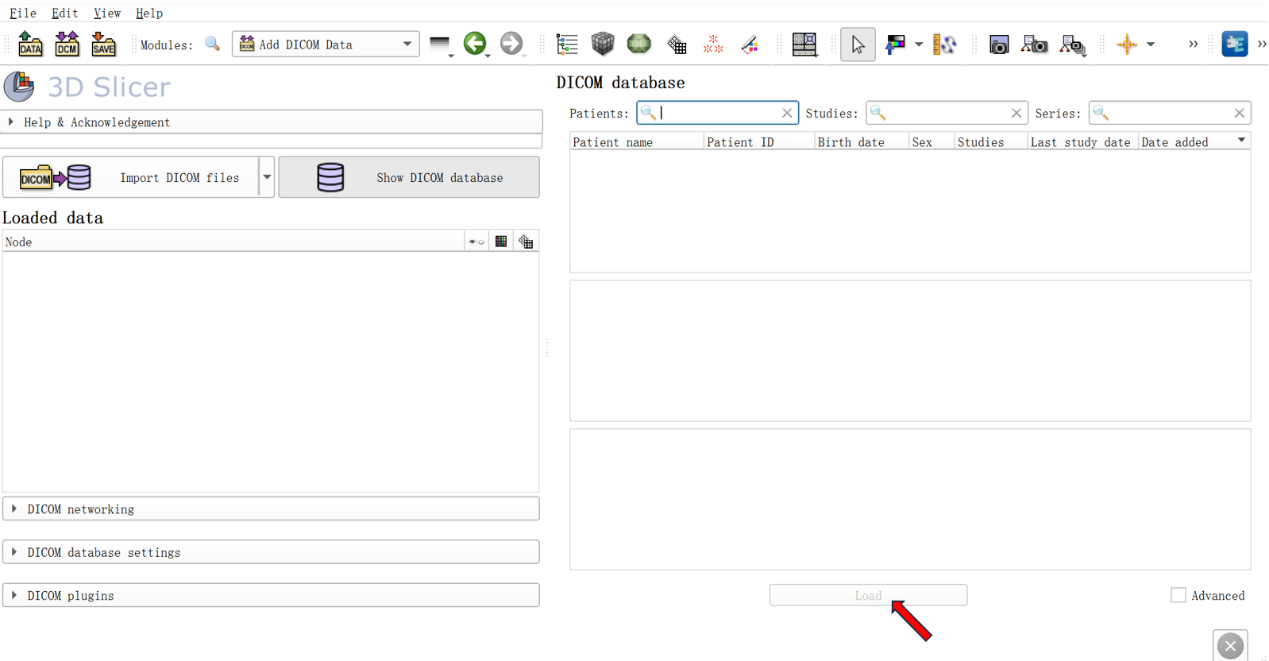Click the view layout selector icon
This screenshot has width=1269, height=661.
tap(804, 44)
